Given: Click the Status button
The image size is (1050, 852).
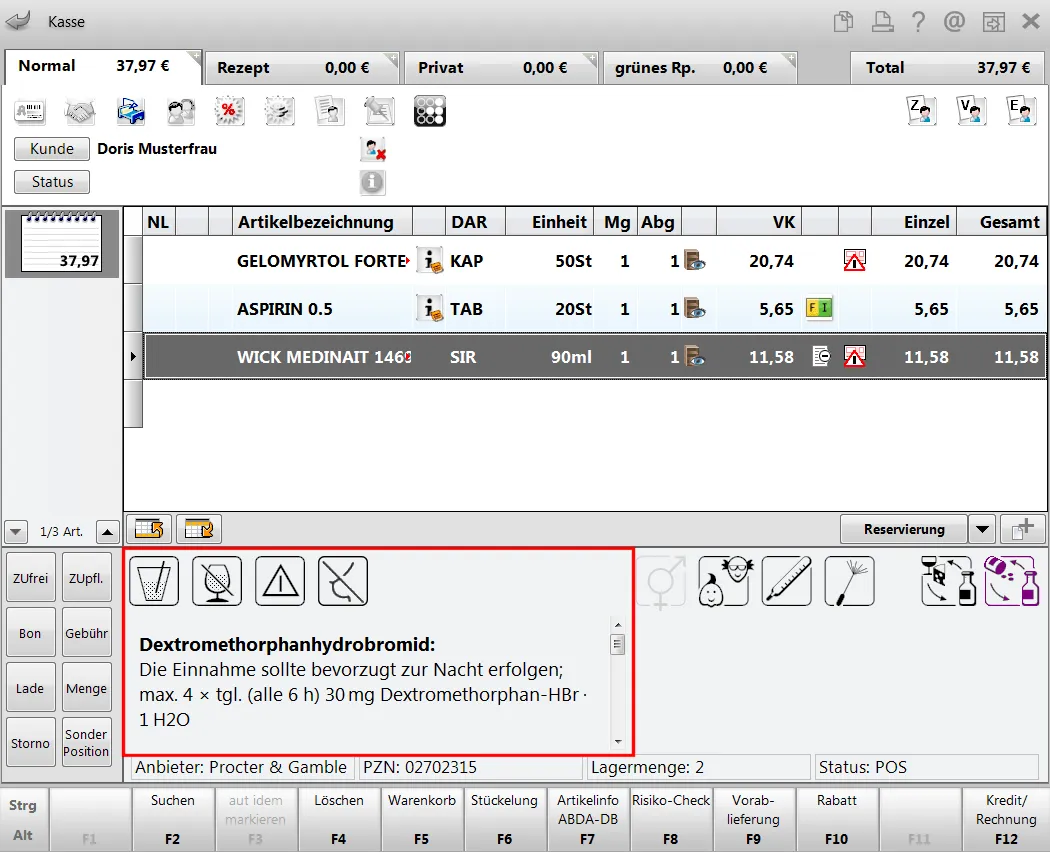Looking at the screenshot, I should pyautogui.click(x=52, y=182).
